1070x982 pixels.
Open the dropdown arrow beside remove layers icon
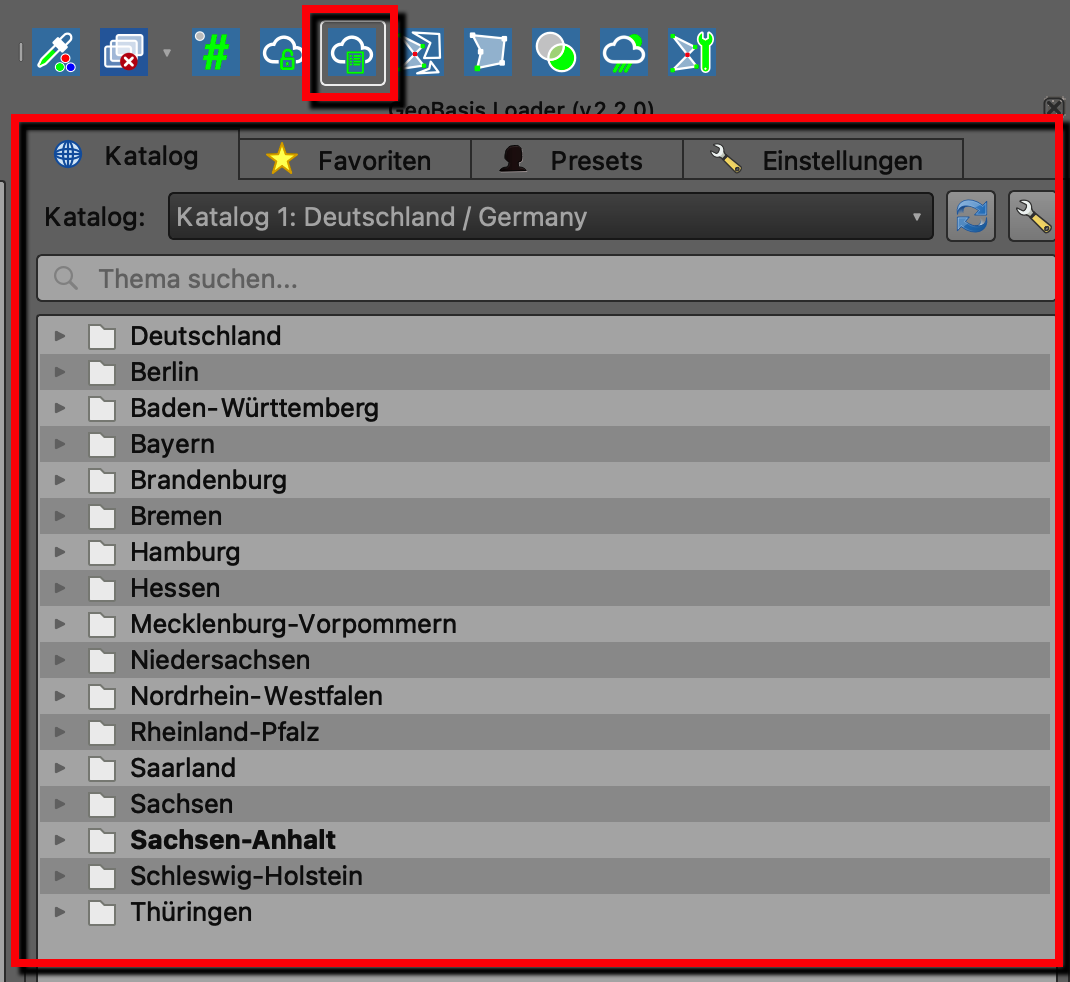click(167, 53)
